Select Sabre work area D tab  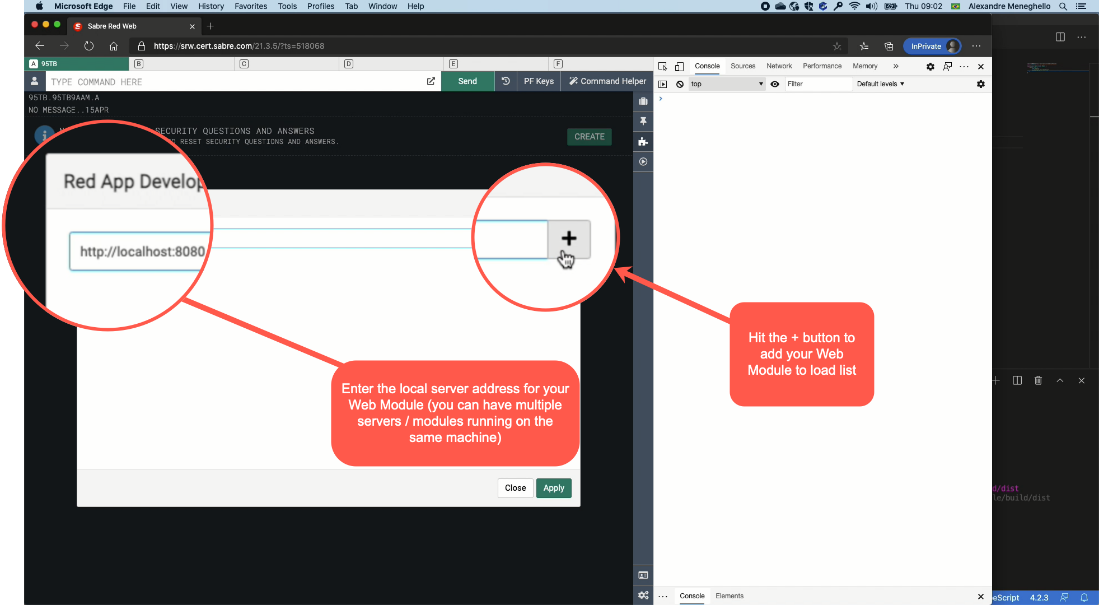[392, 64]
